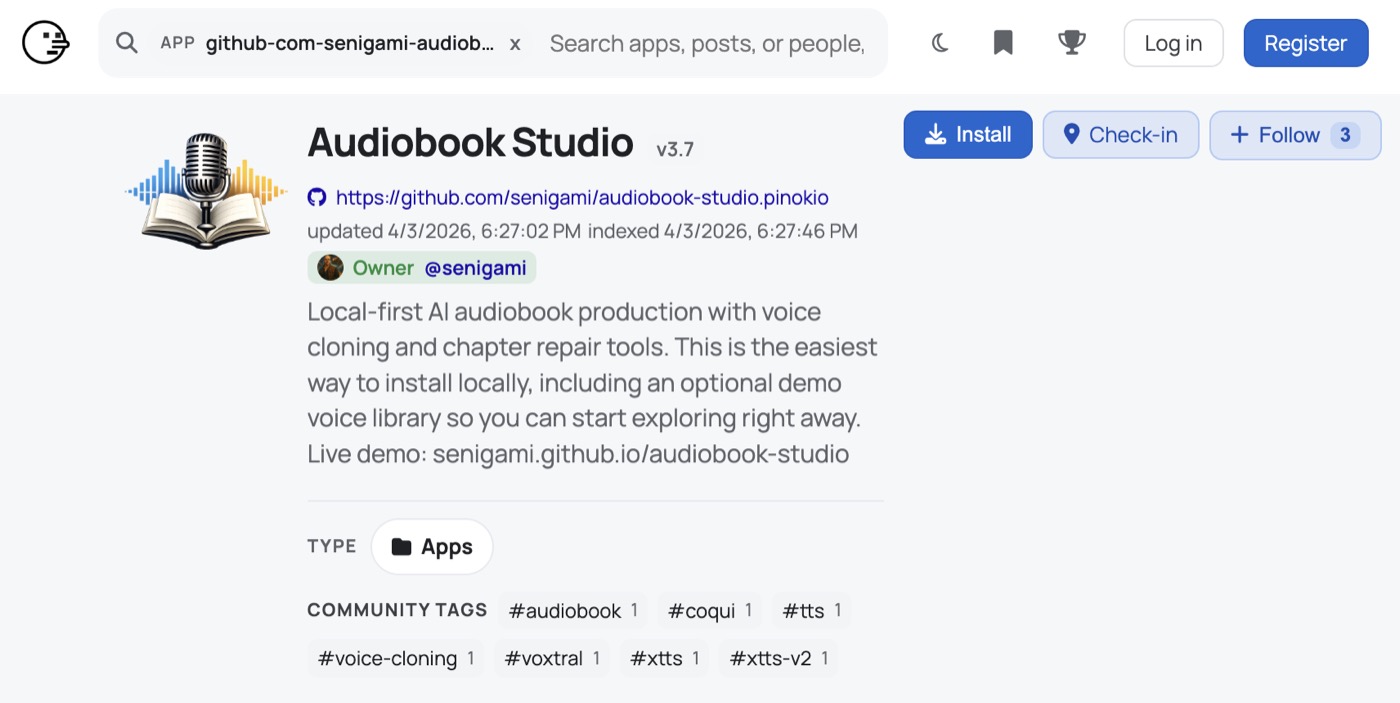This screenshot has width=1400, height=703.
Task: Click the Log in button
Action: point(1173,43)
